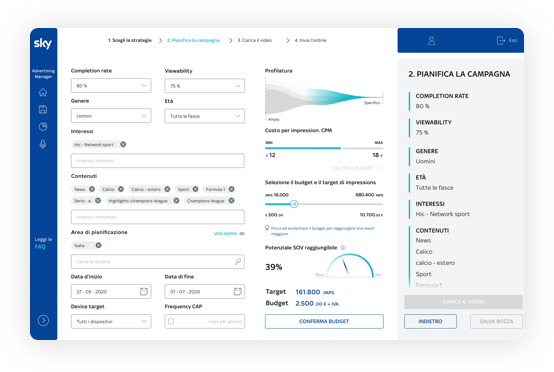554x372 pixels.
Task: Open the Device target dropdown
Action: pos(111,321)
